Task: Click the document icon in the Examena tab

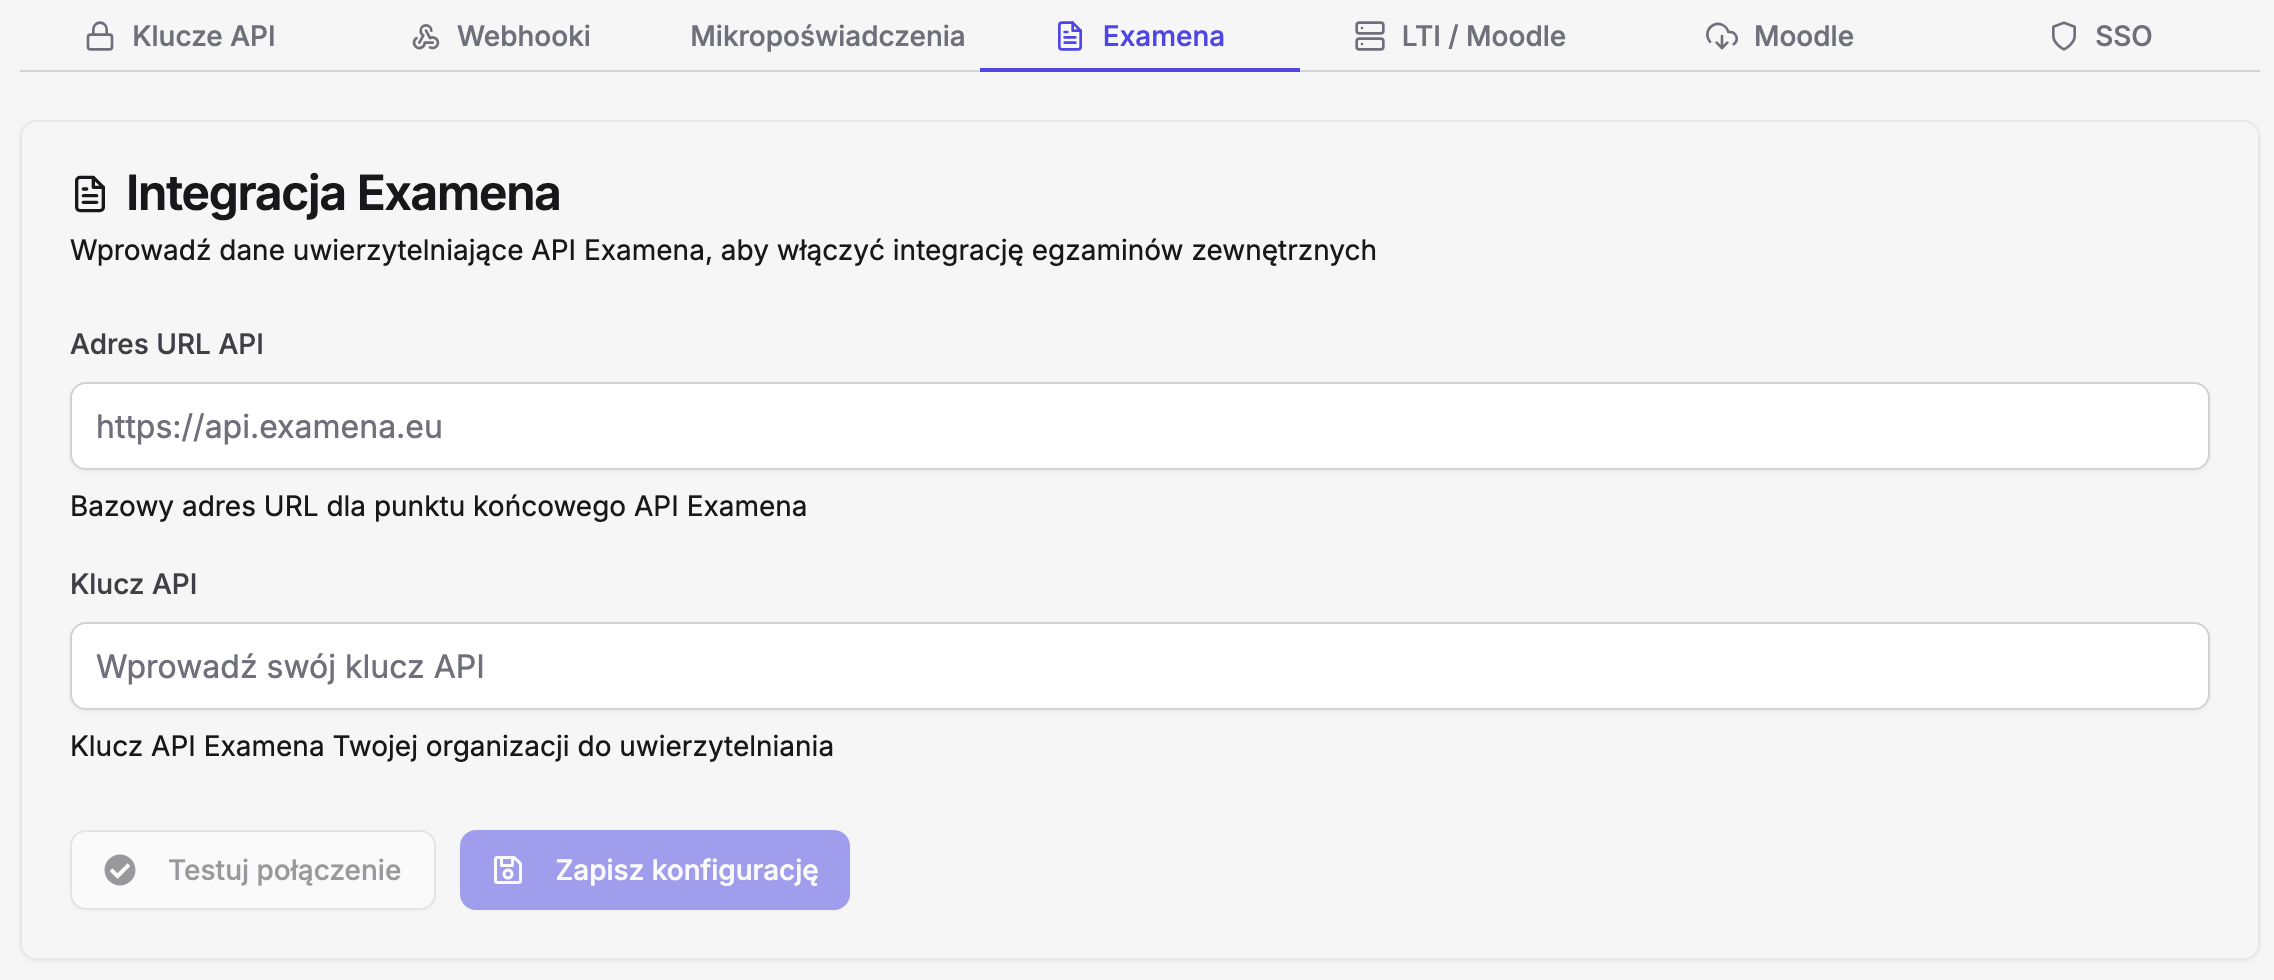Action: pyautogui.click(x=1070, y=37)
